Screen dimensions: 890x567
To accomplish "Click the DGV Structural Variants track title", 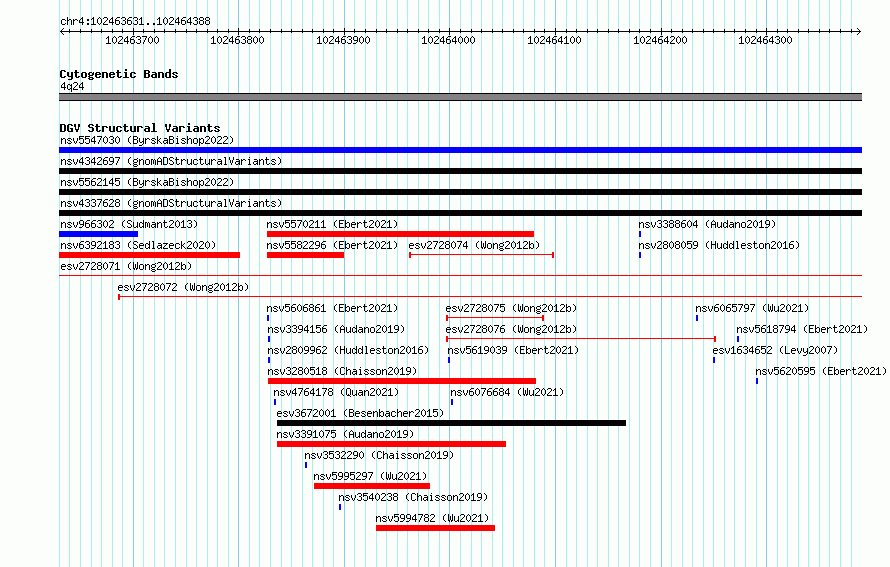I will [x=140, y=128].
